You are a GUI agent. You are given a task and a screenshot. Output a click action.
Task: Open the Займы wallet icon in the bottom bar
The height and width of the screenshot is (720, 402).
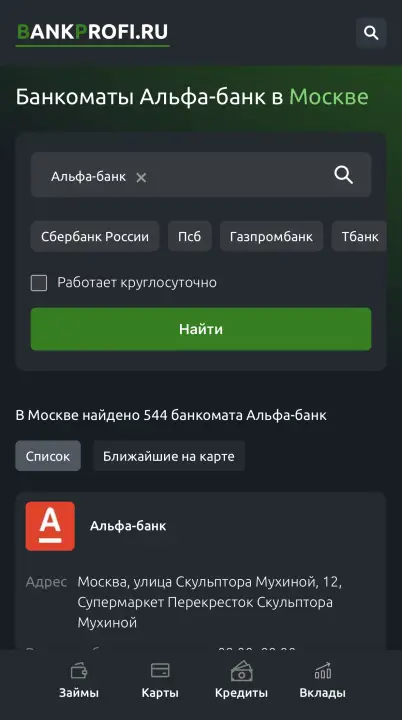click(79, 671)
